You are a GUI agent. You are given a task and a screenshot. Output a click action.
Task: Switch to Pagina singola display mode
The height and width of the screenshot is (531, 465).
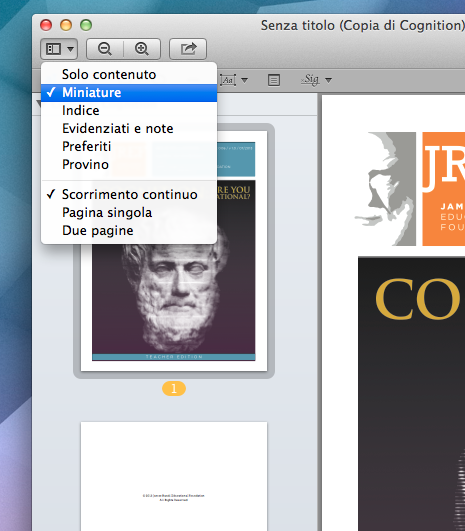coord(129,212)
